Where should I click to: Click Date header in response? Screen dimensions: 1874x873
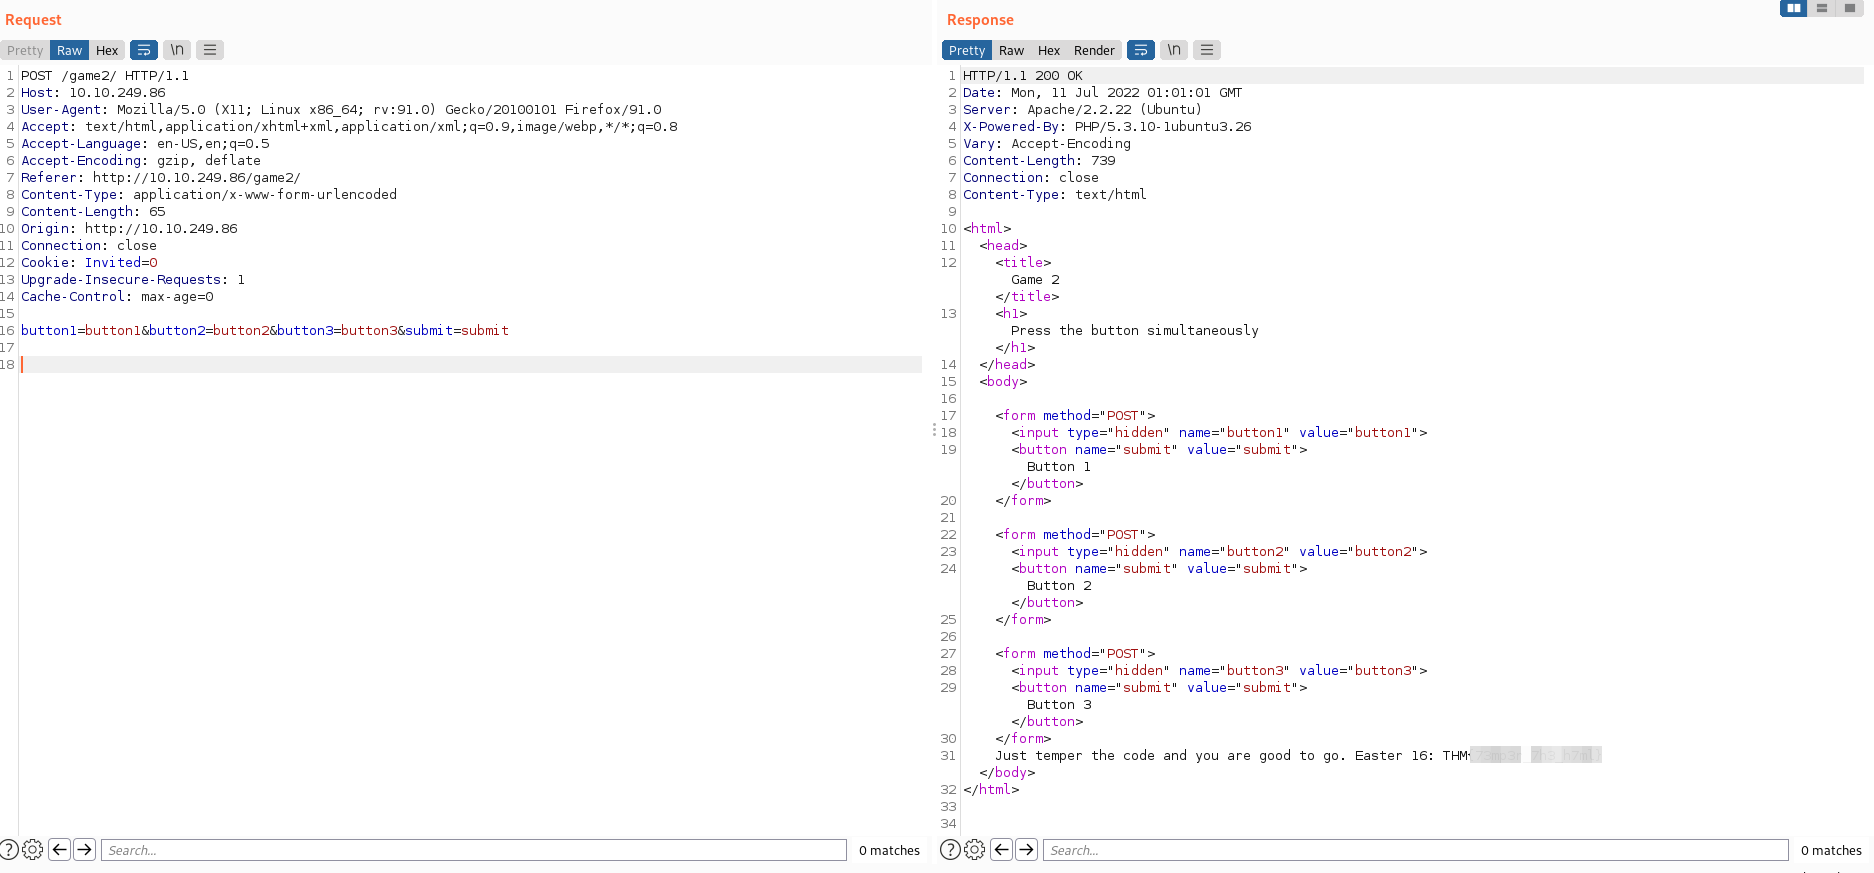1102,93
